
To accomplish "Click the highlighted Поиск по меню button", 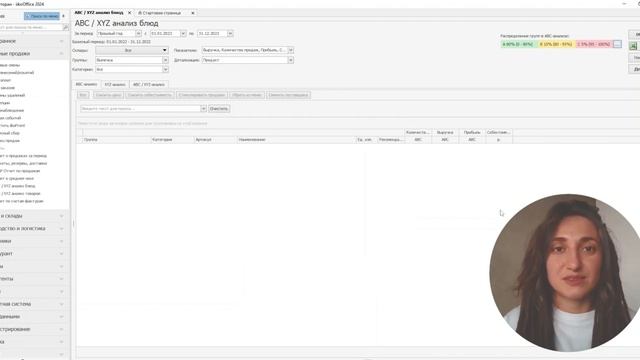I will click(x=42, y=16).
